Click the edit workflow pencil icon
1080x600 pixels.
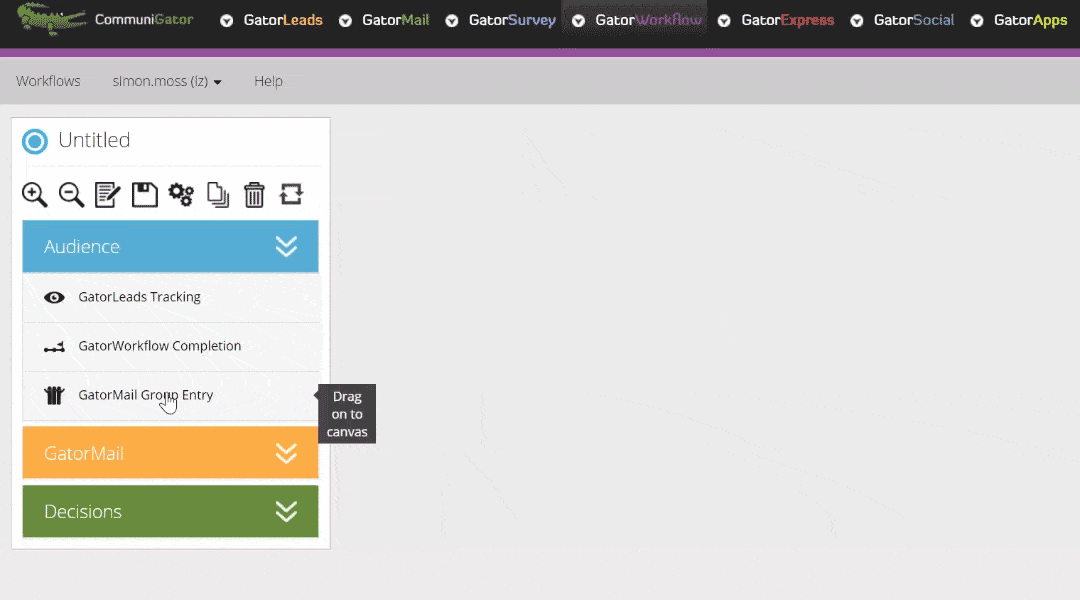[108, 194]
